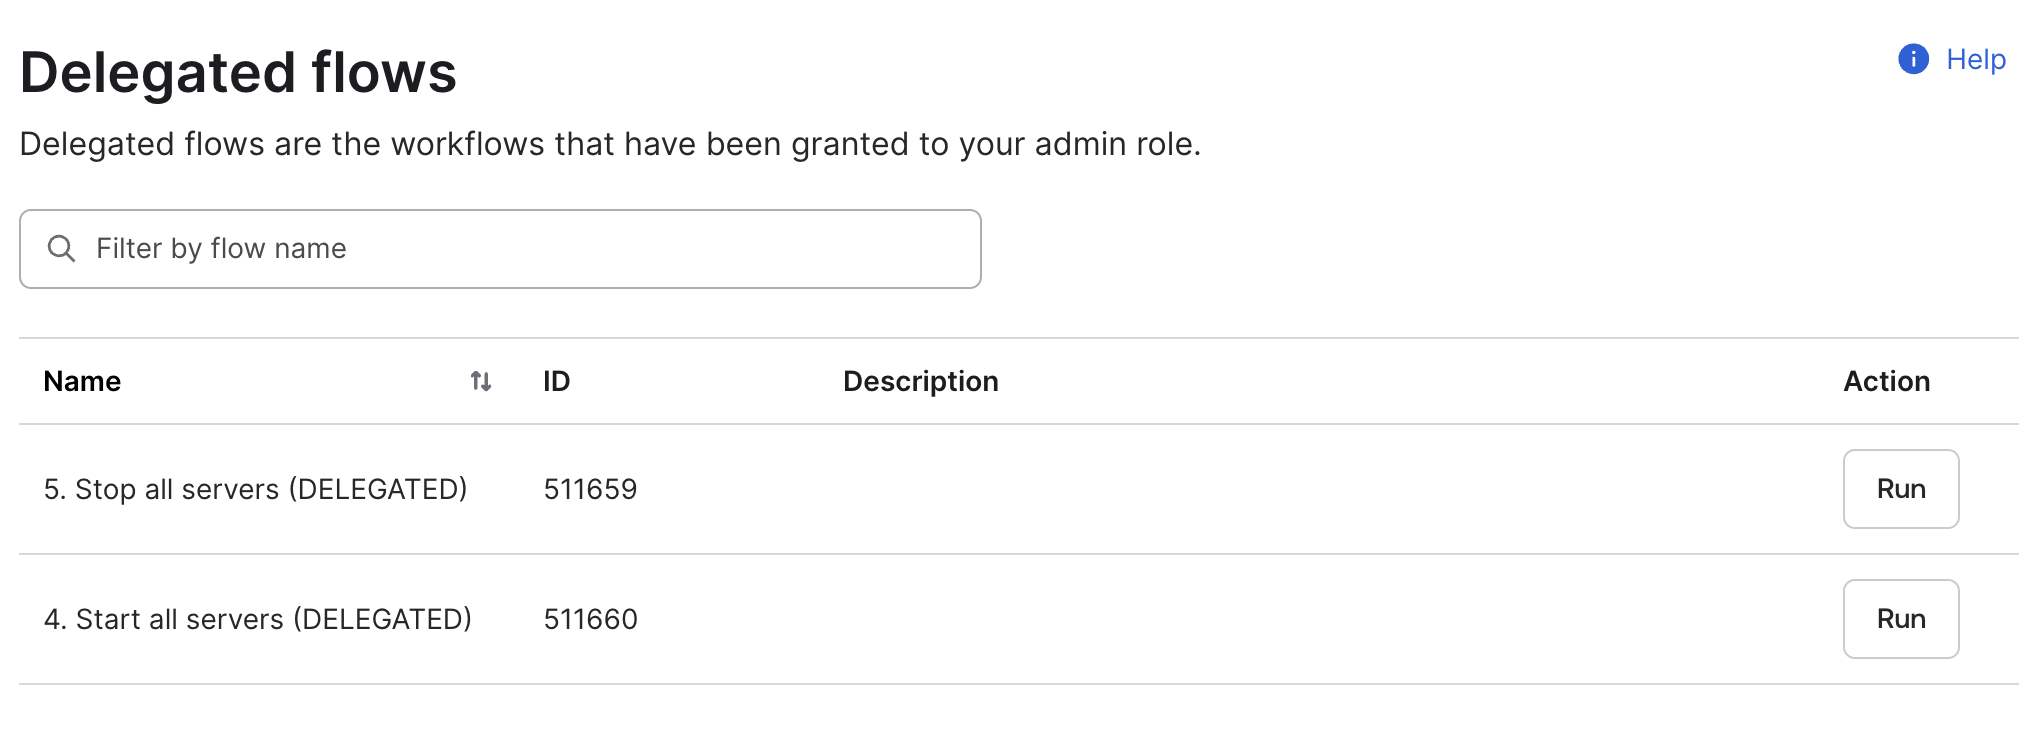
Task: Select the '4. Start all servers (DELEGATED)' name
Action: point(257,619)
